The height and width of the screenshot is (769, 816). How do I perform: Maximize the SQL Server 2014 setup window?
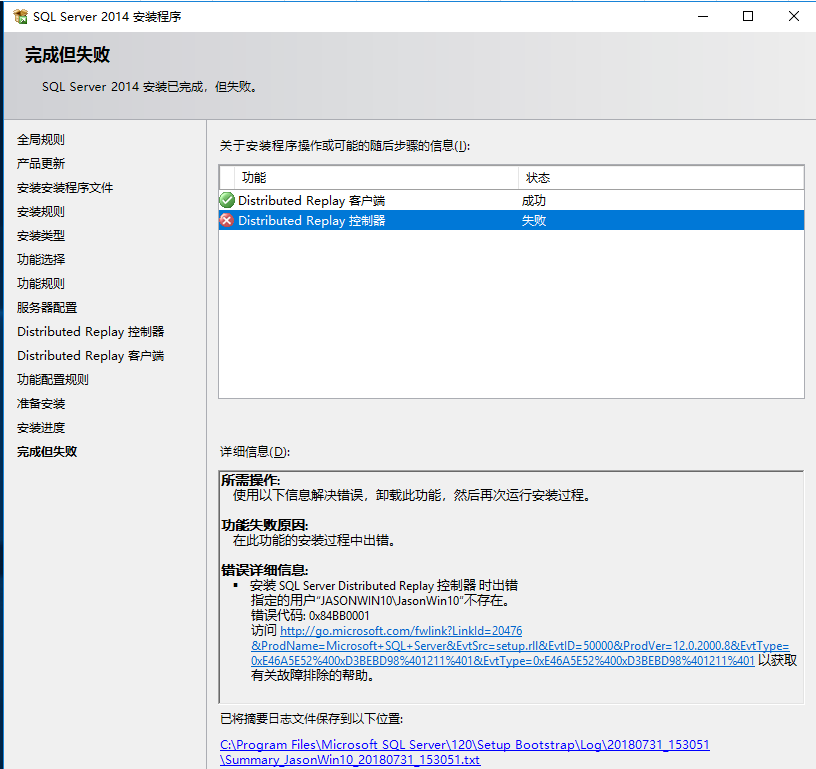coord(748,17)
